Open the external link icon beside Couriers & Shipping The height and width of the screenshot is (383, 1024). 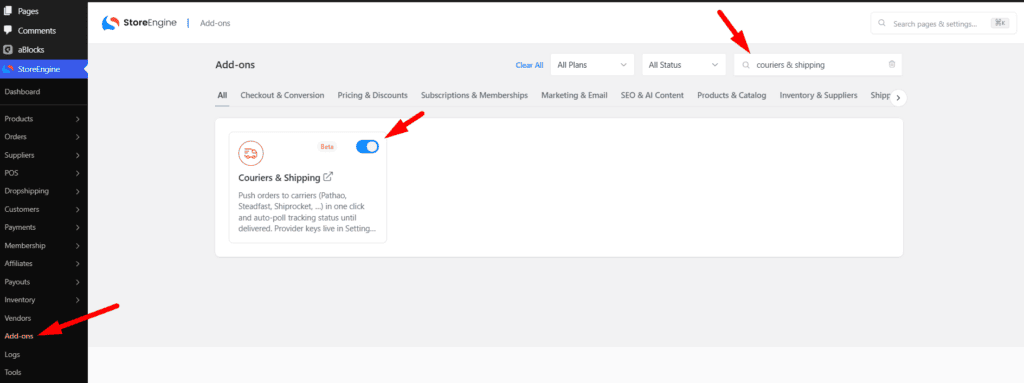[328, 176]
